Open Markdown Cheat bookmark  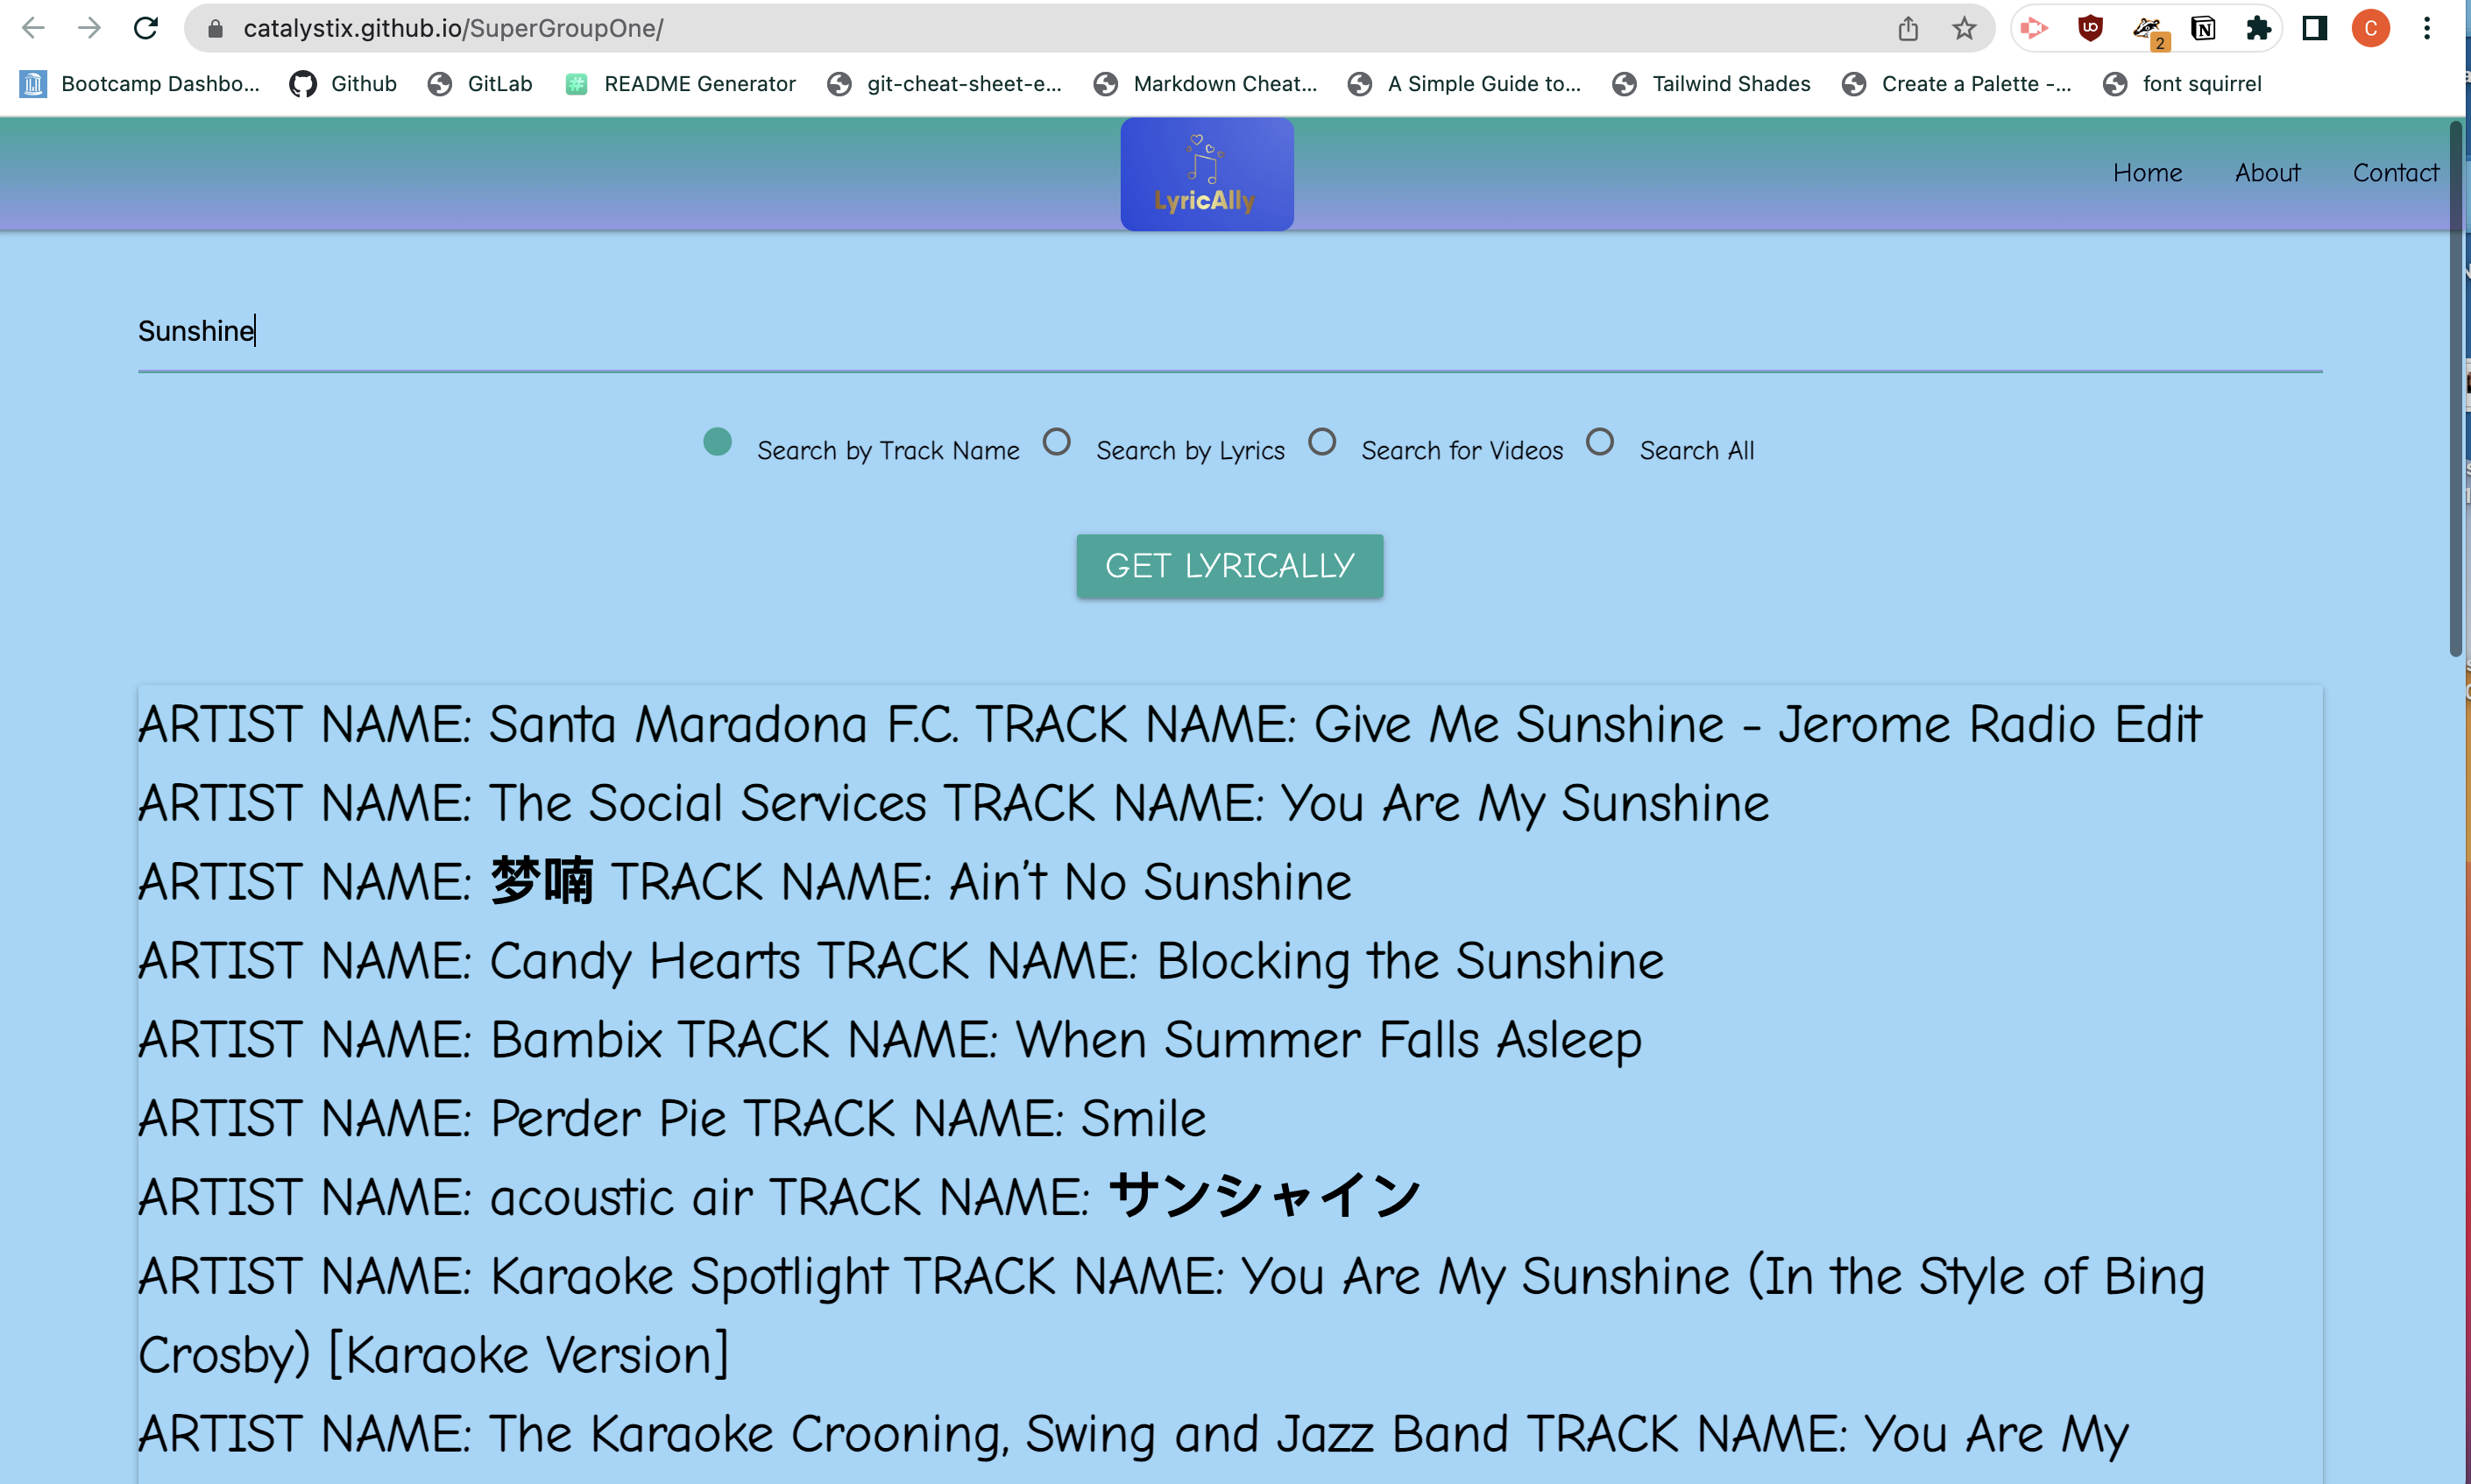(1205, 84)
